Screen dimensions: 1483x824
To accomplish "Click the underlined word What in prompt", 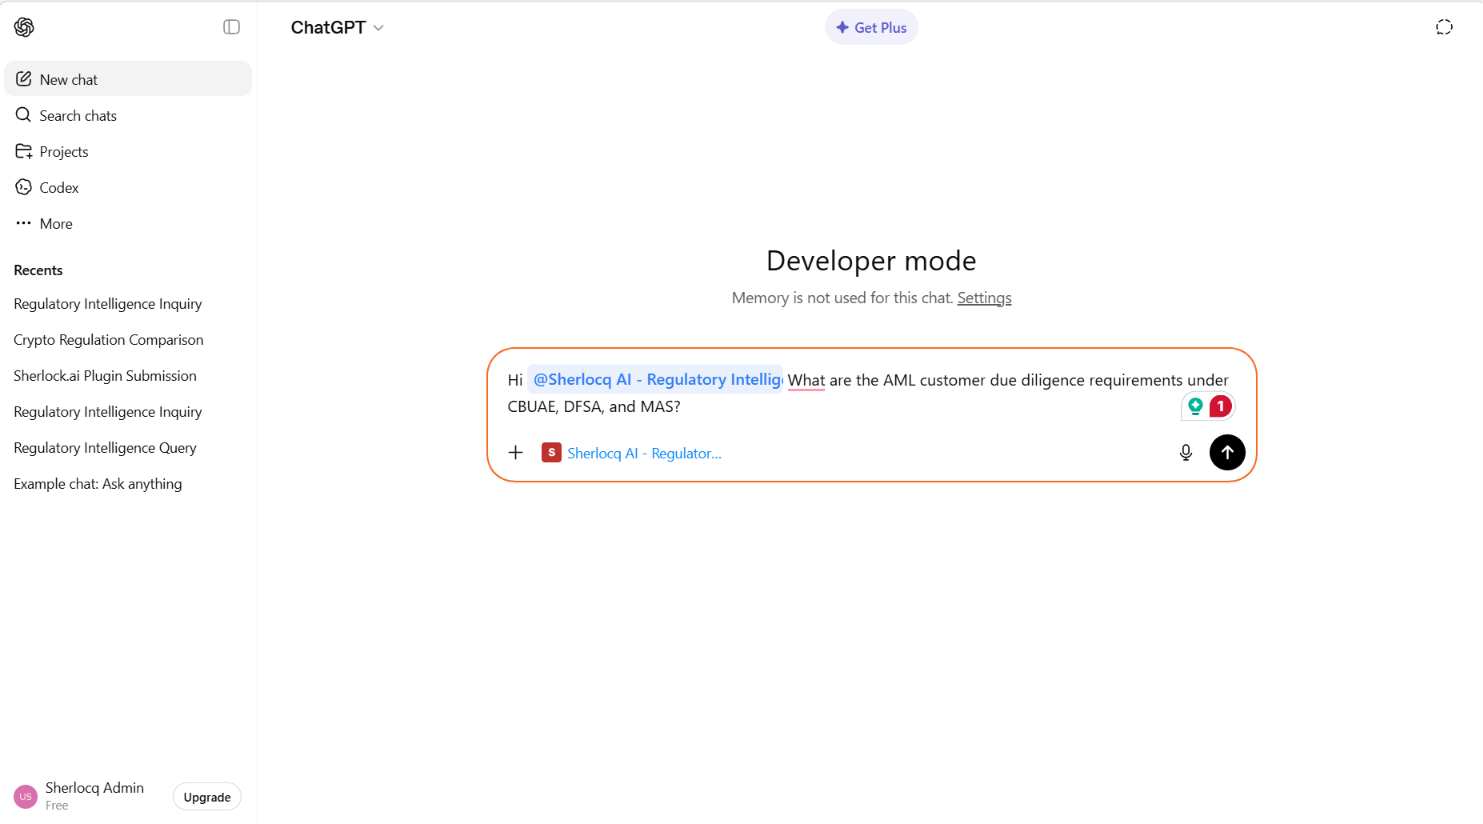I will (x=806, y=380).
